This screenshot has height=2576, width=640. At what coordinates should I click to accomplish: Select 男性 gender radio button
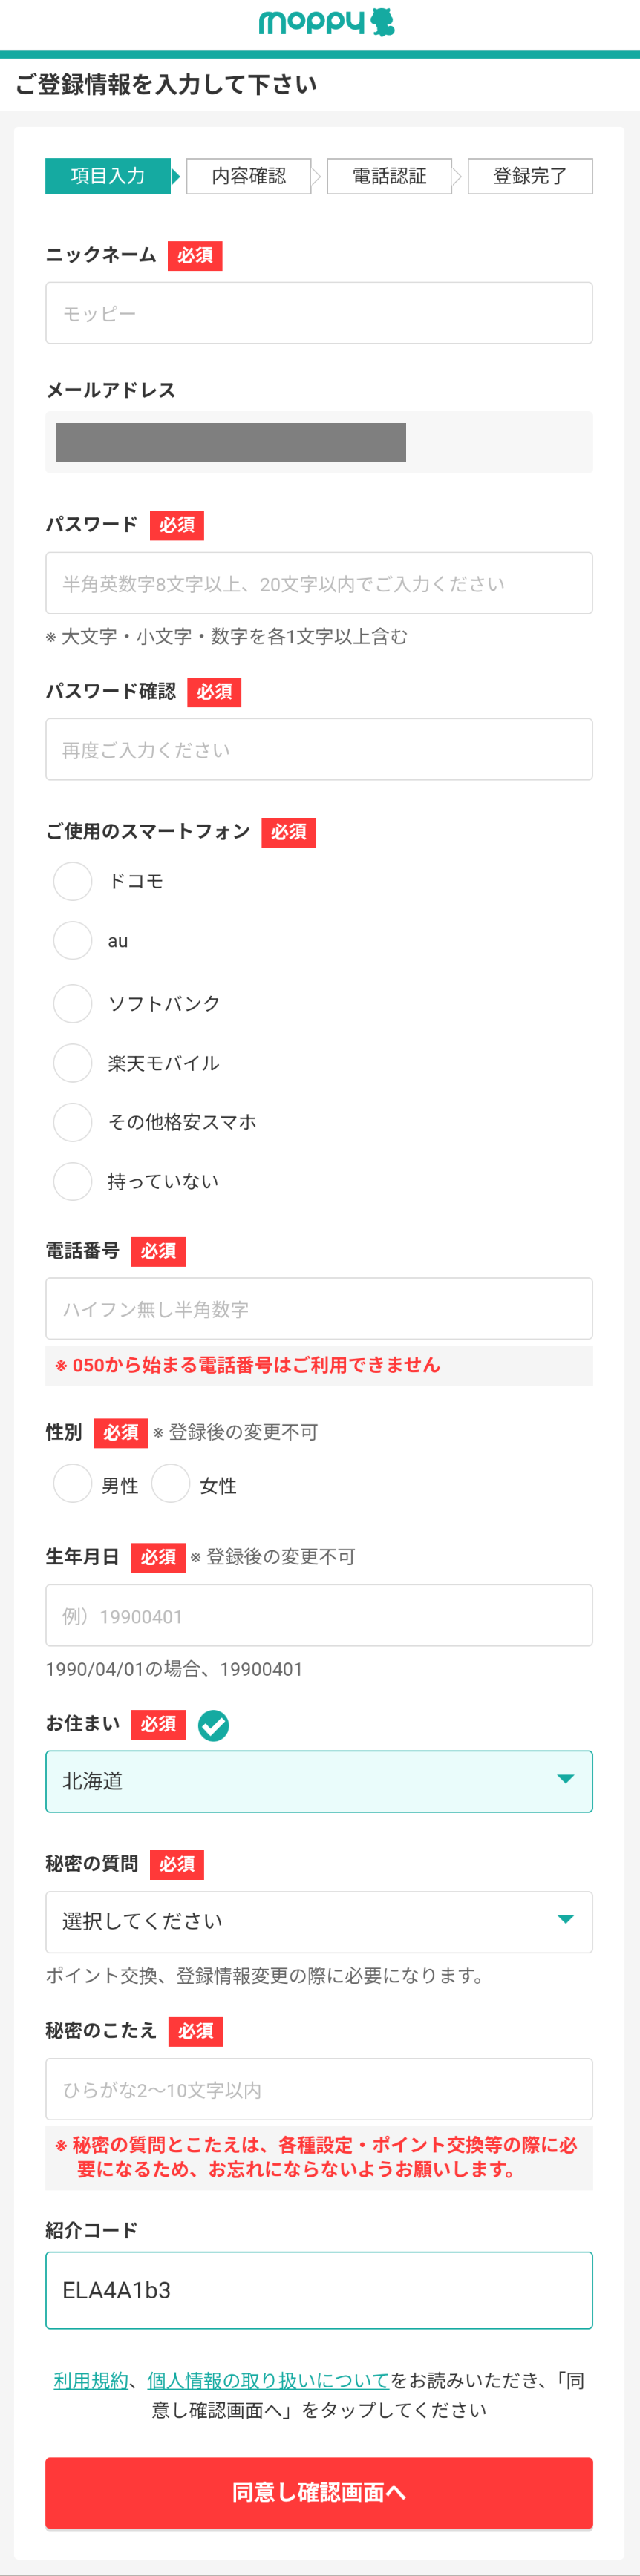pyautogui.click(x=72, y=1484)
